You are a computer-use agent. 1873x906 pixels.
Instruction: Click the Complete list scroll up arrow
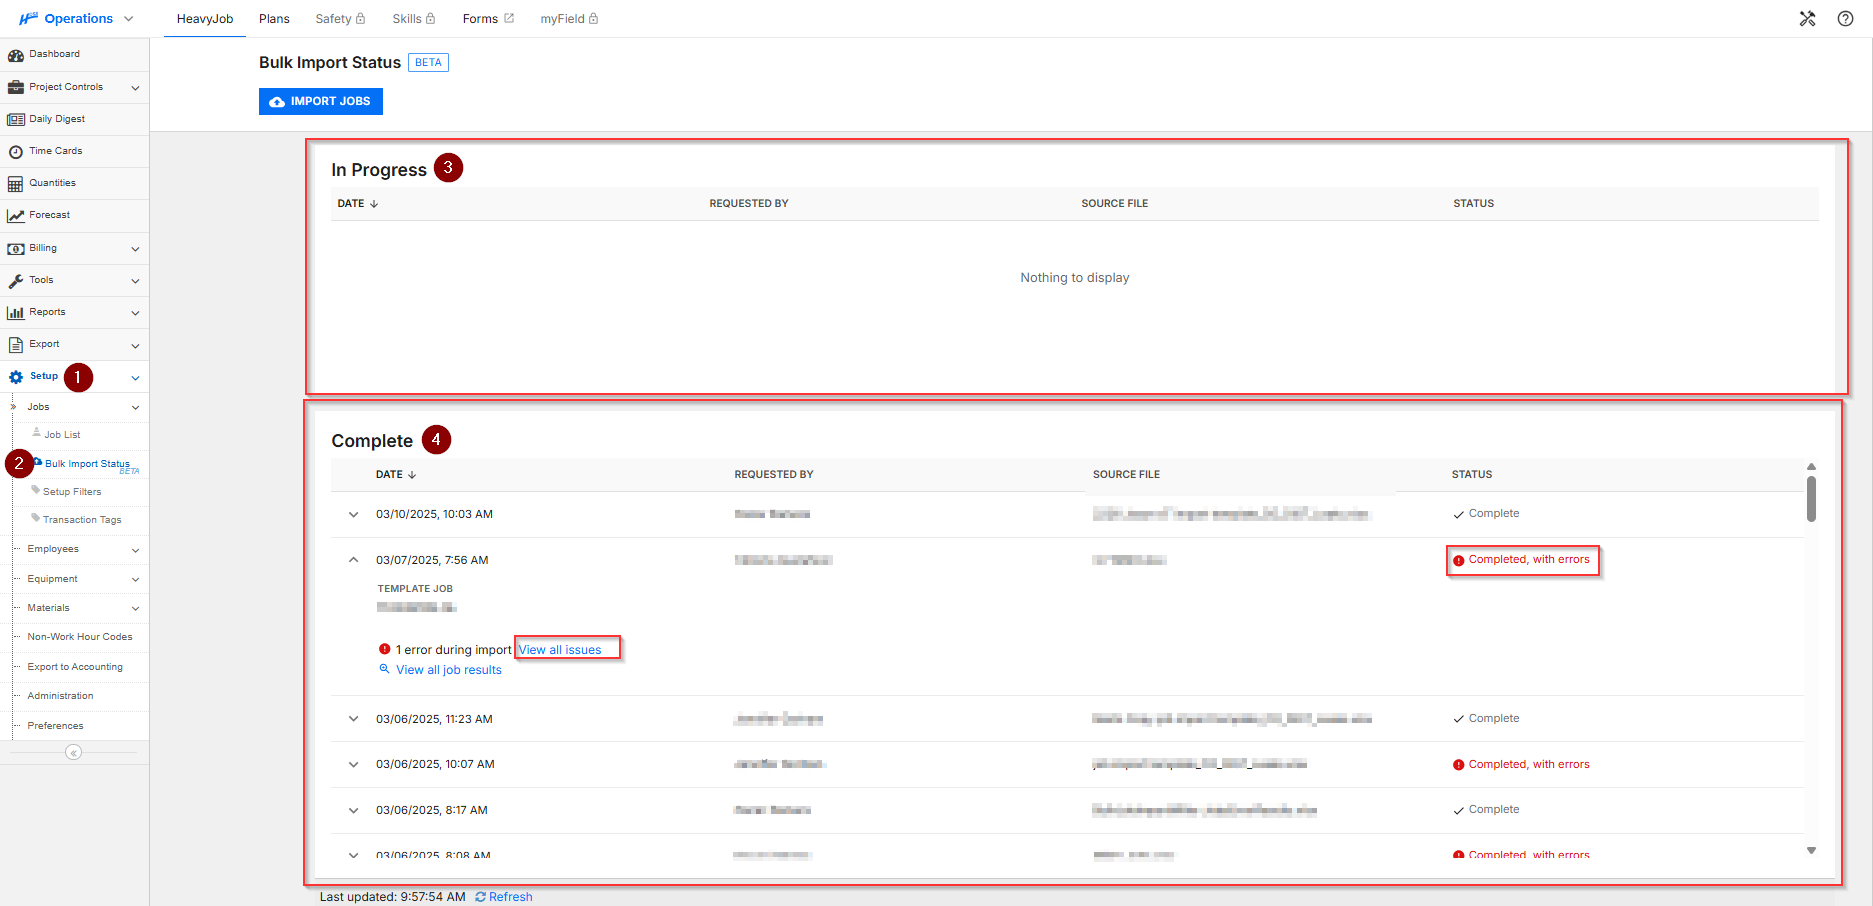[x=1811, y=467]
